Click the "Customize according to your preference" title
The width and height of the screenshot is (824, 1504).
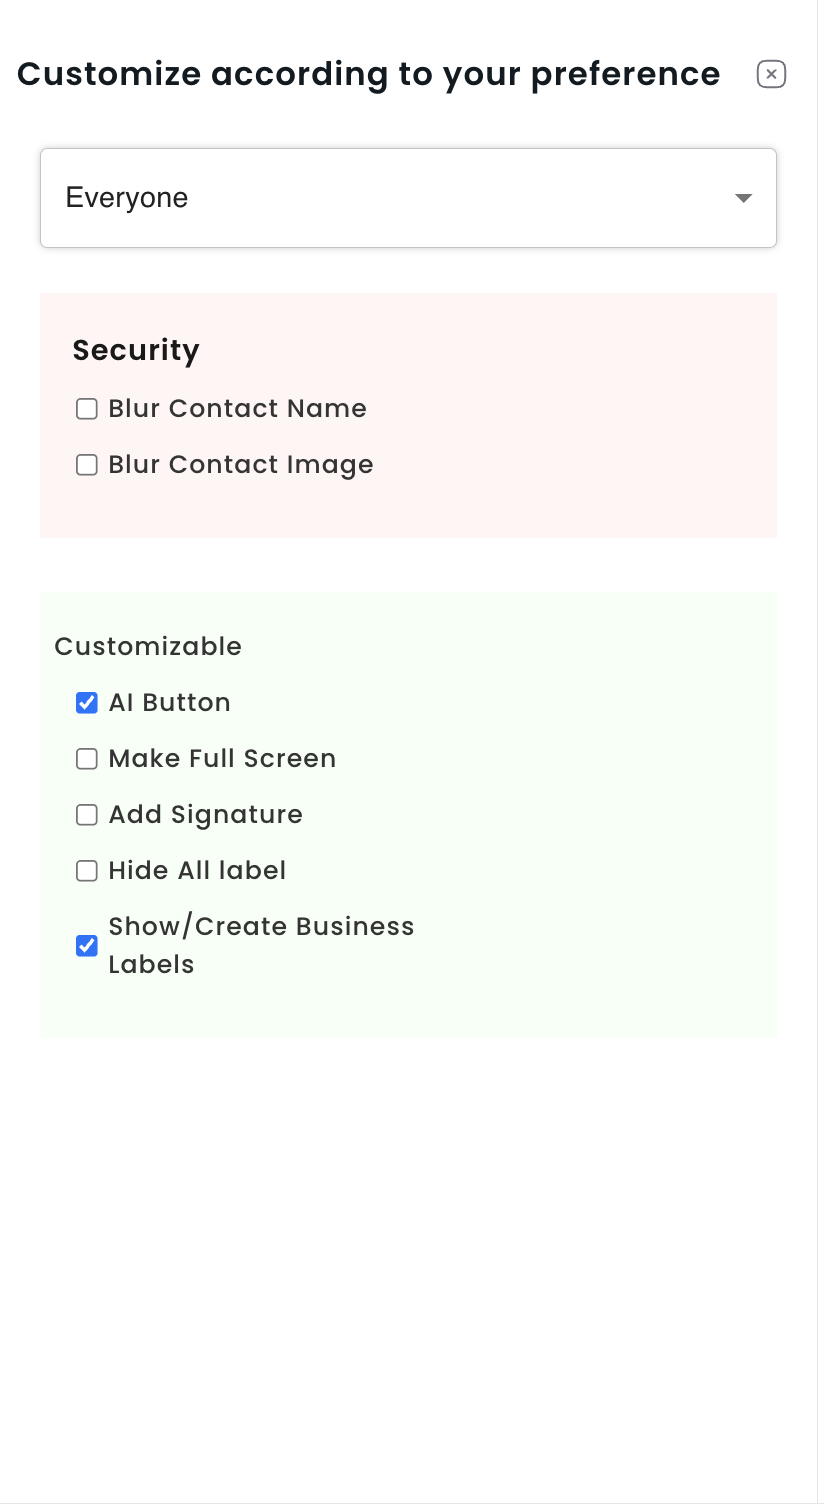(368, 74)
